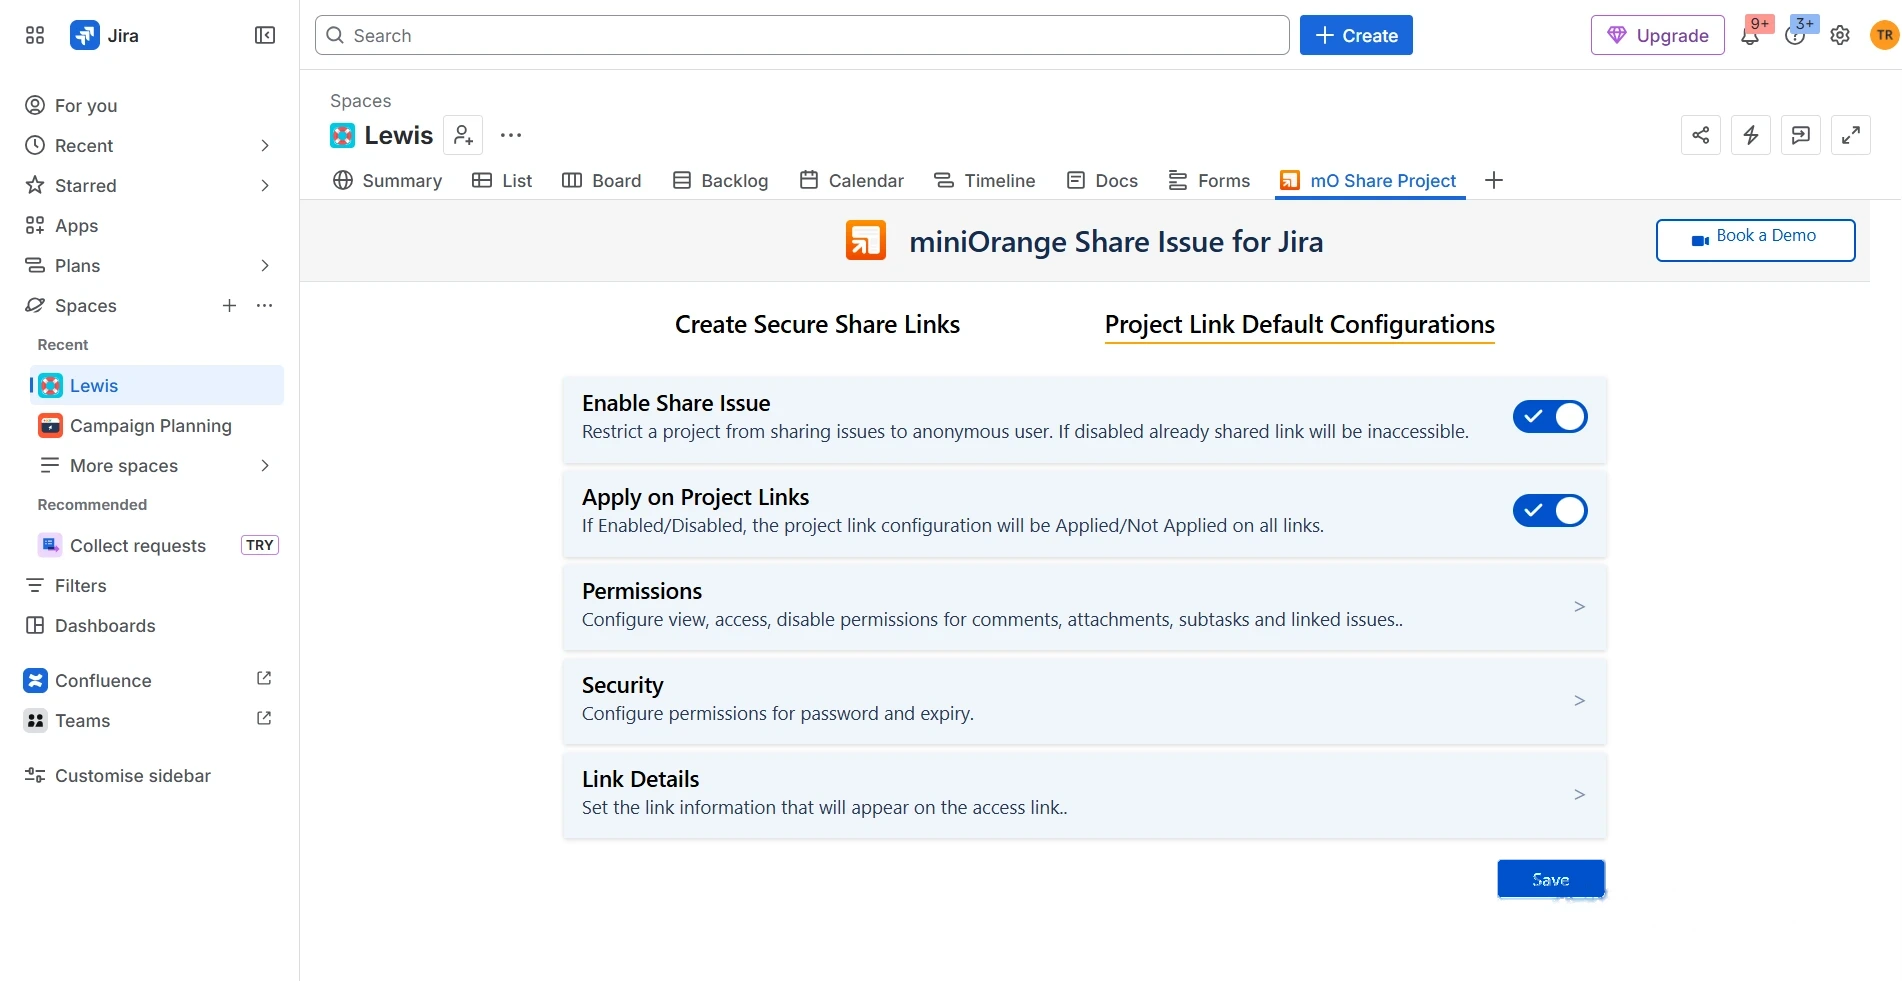Focus the Search input field

pyautogui.click(x=802, y=35)
